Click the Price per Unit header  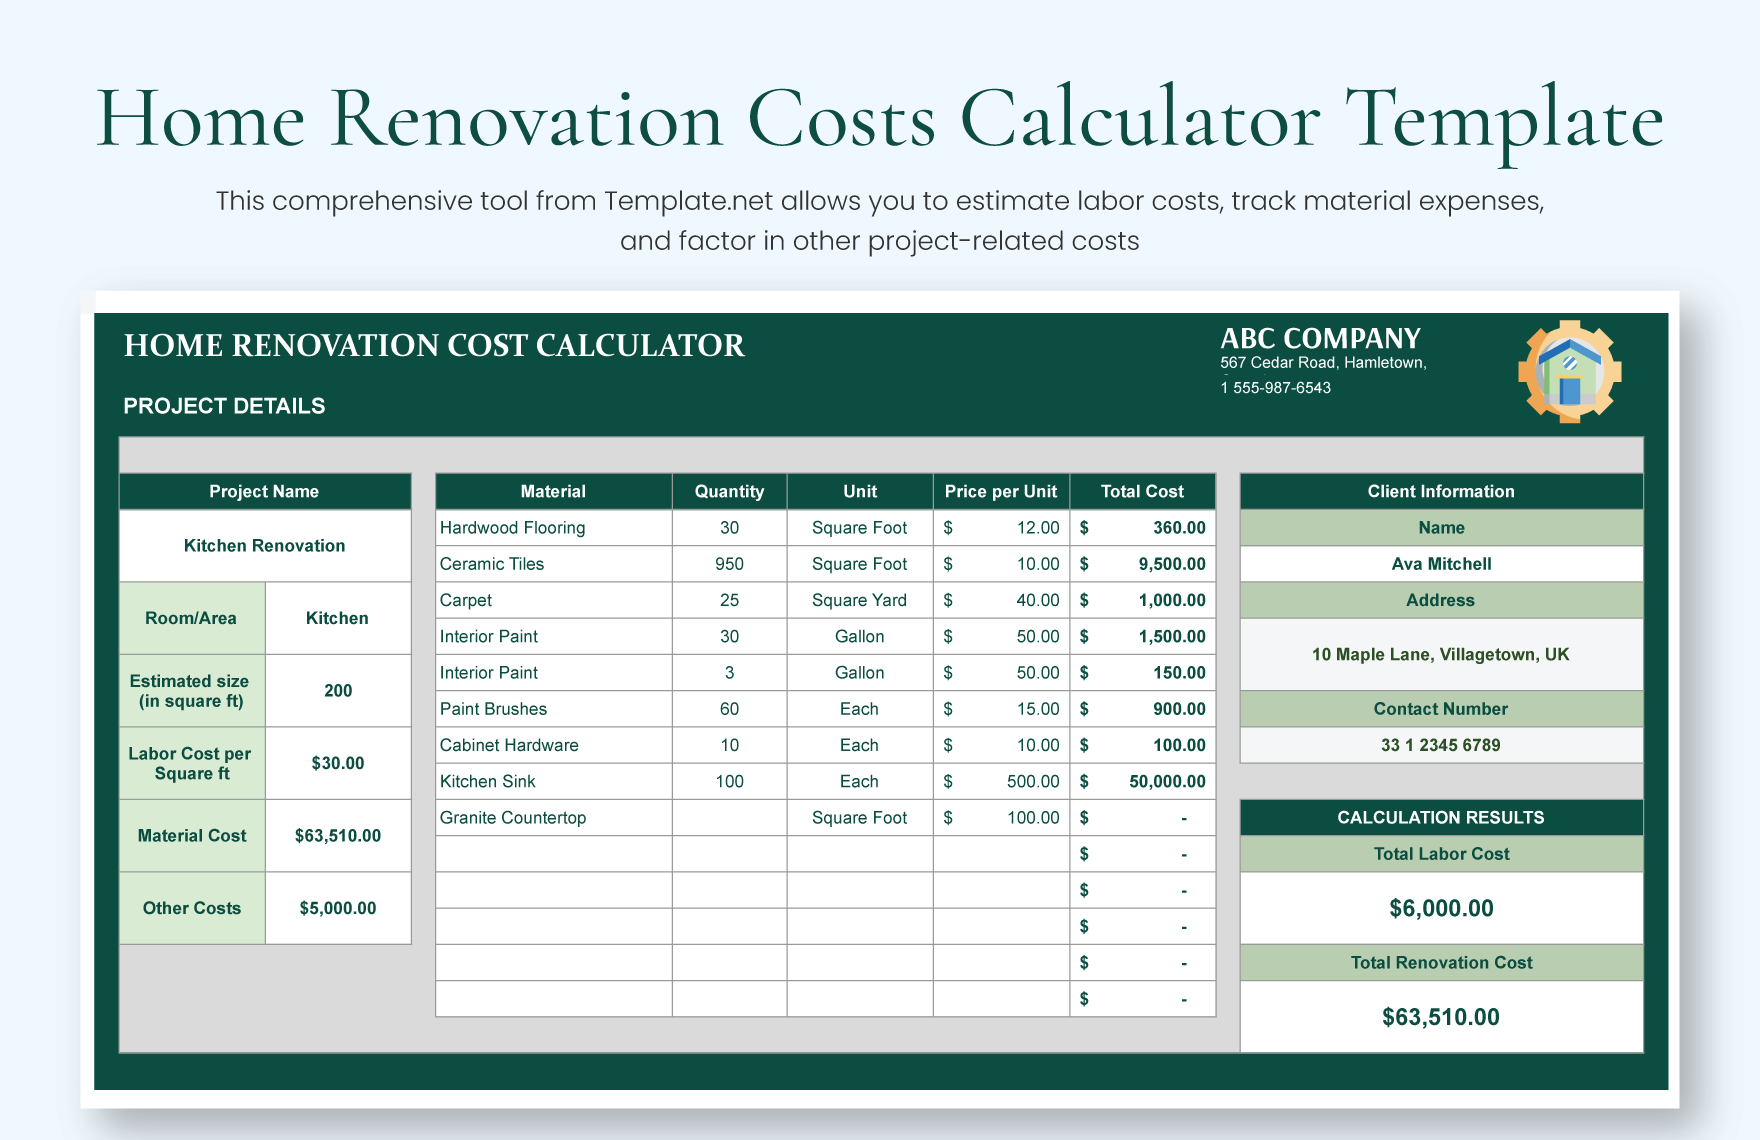(x=1002, y=491)
